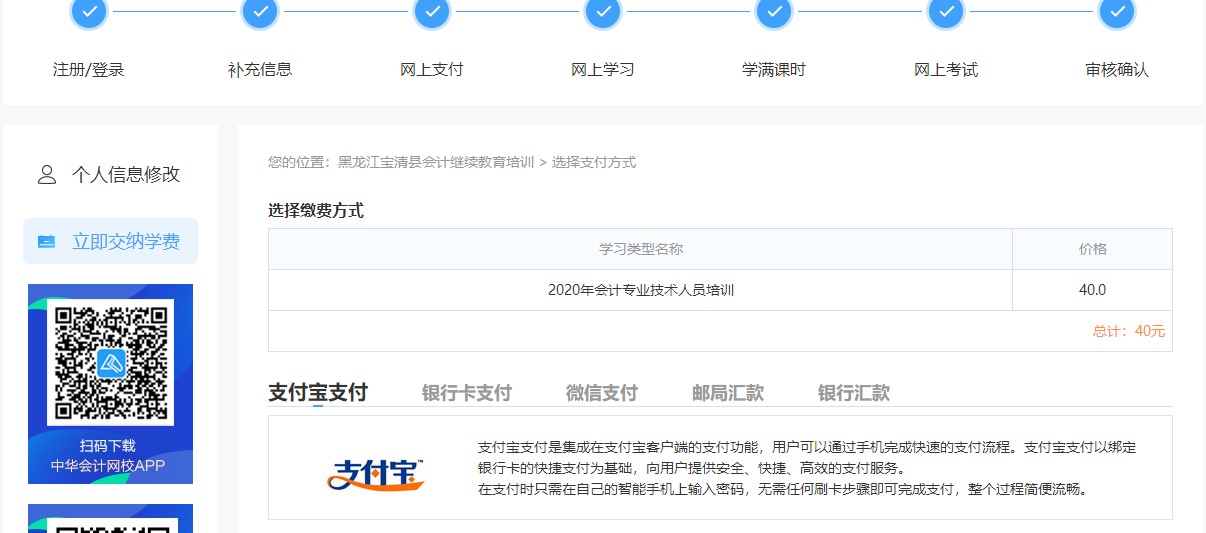Viewport: 1206px width, 533px height.
Task: Select the 支付宝支付 tab
Action: 318,392
